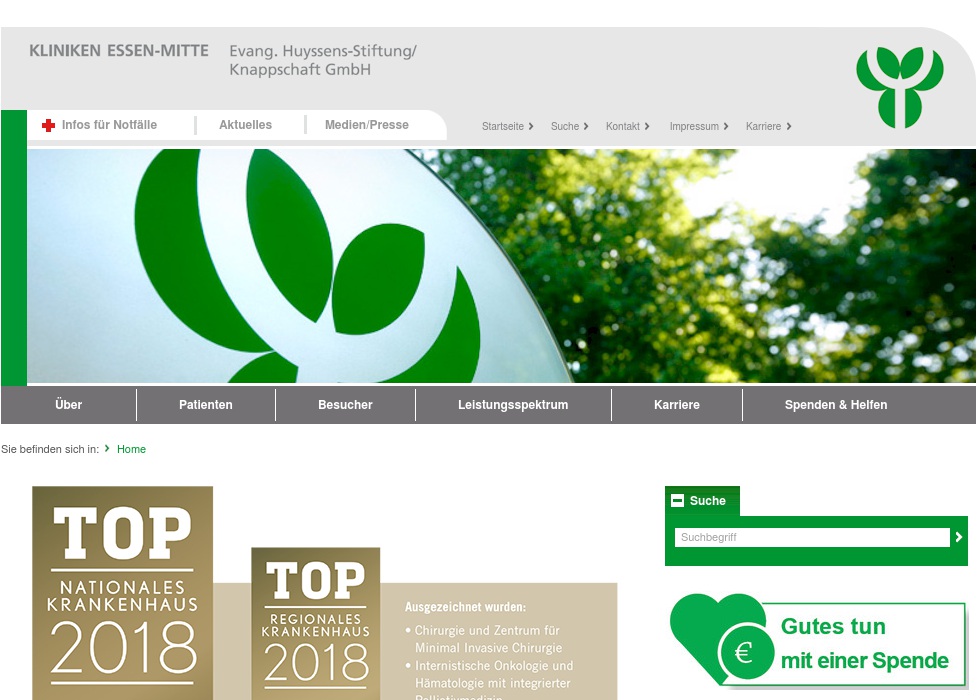Click the Suchbegriff search input field
The height and width of the screenshot is (700, 977).
tap(810, 537)
